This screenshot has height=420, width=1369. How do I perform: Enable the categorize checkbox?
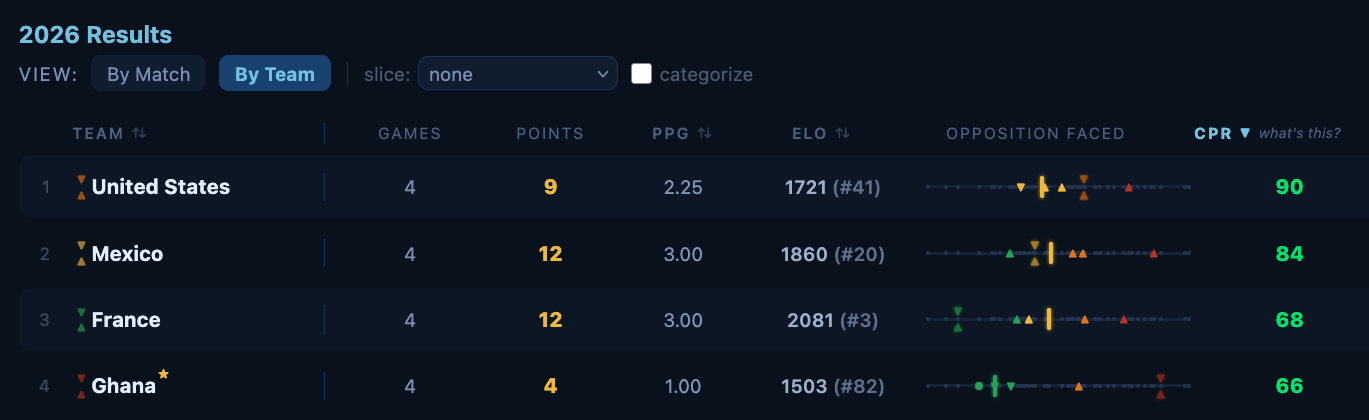click(x=642, y=74)
